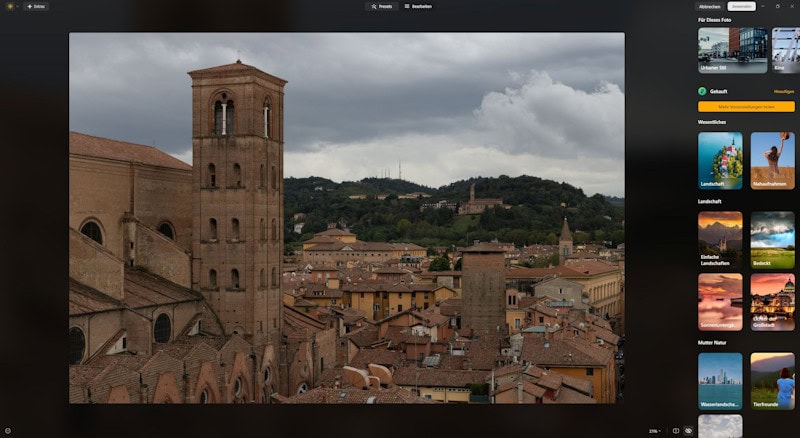Open the zoom percentage dropdown
The width and height of the screenshot is (800, 438).
(653, 431)
